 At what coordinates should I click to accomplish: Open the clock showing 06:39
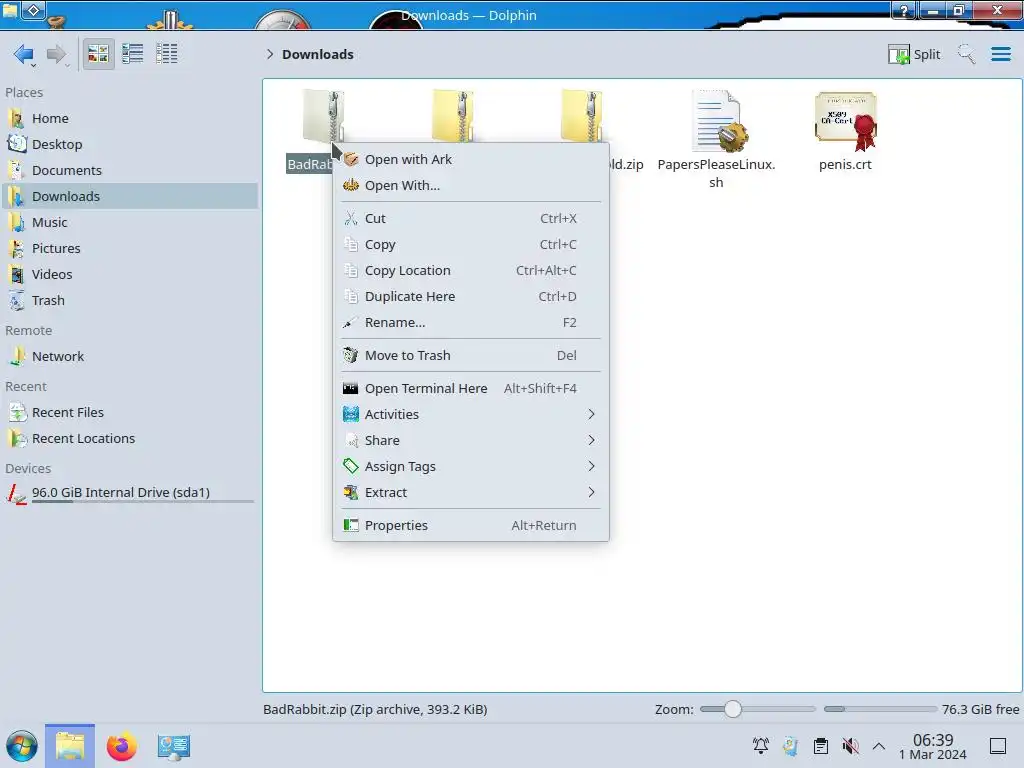click(x=933, y=746)
